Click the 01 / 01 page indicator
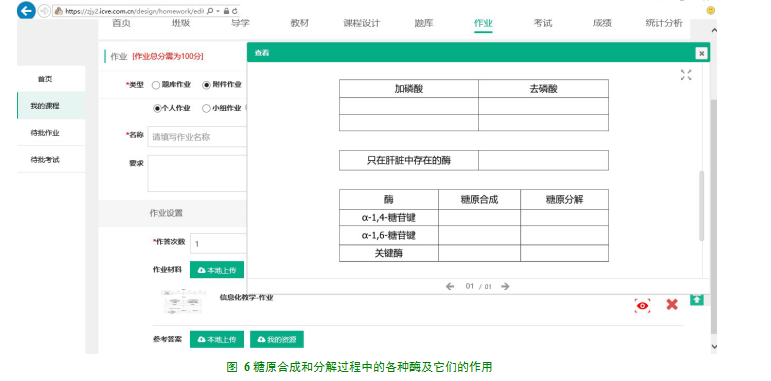This screenshot has width=771, height=381. (x=478, y=287)
